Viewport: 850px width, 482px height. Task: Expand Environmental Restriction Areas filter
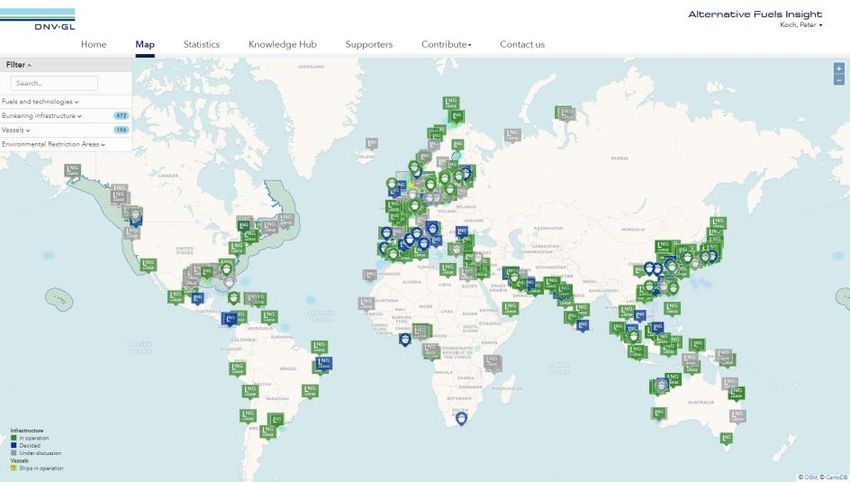click(54, 144)
